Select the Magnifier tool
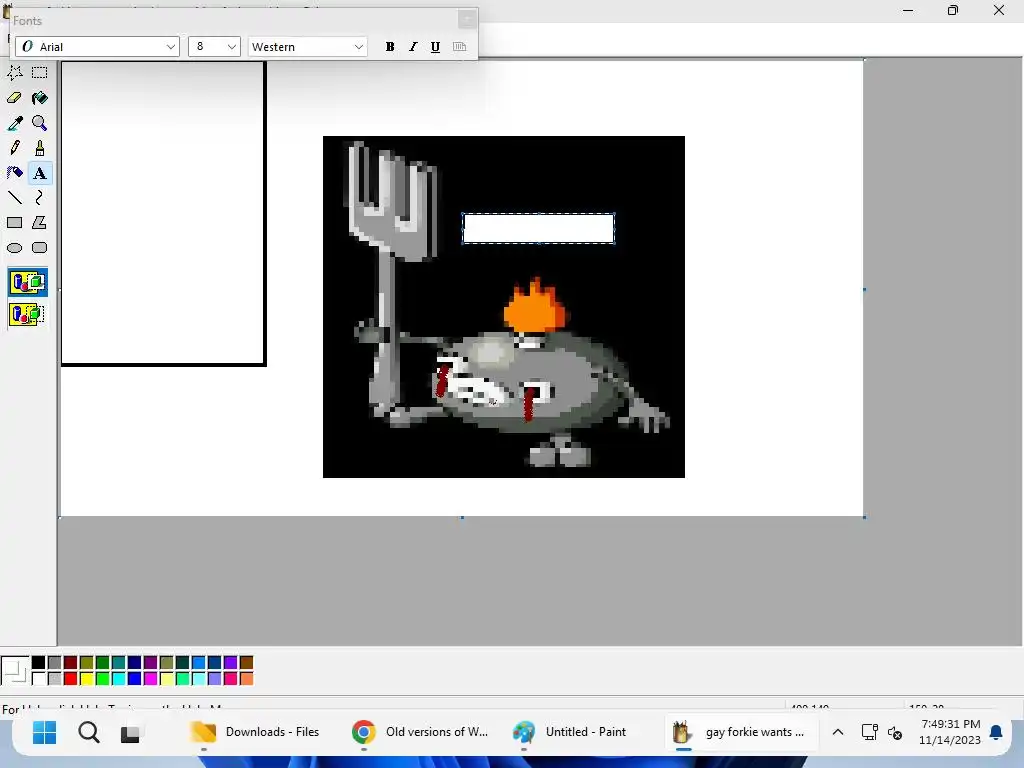 [40, 123]
